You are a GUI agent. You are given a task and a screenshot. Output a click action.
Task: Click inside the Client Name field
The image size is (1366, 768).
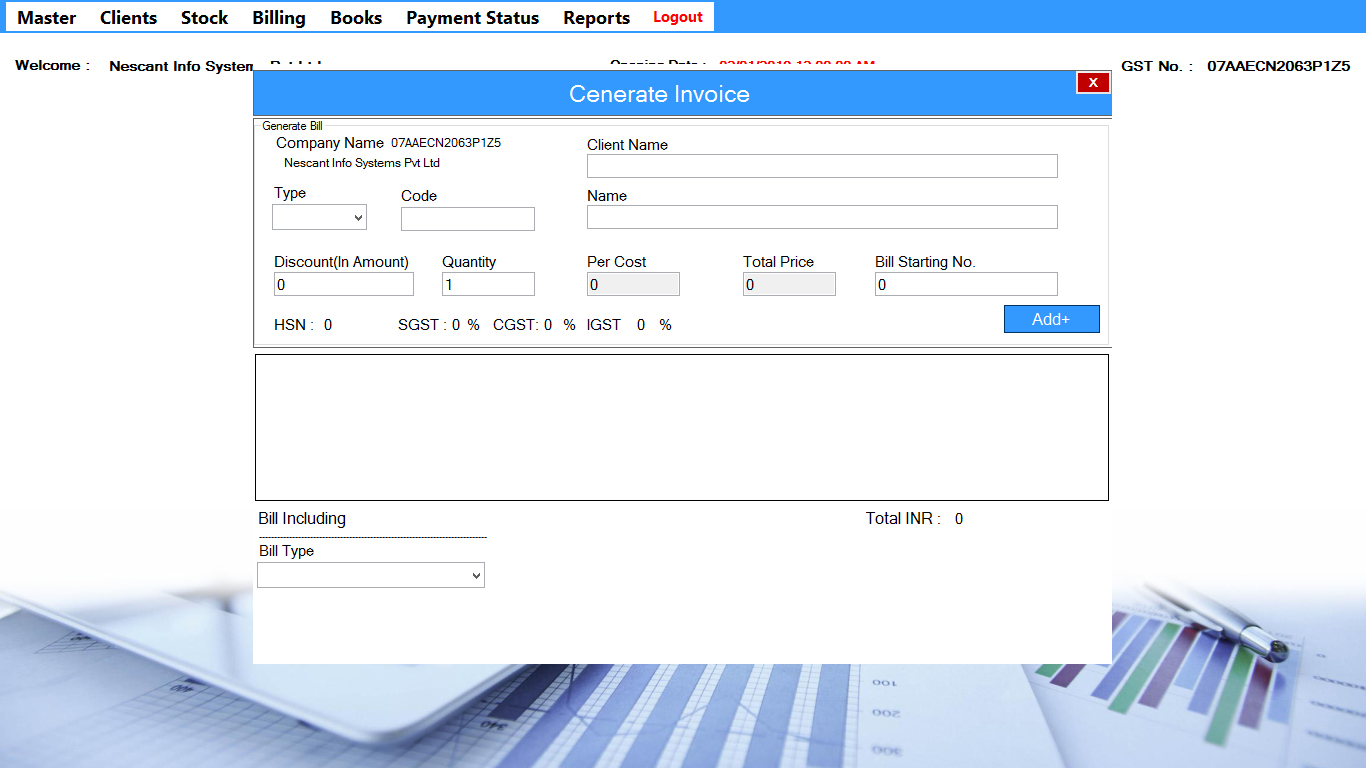coord(821,165)
